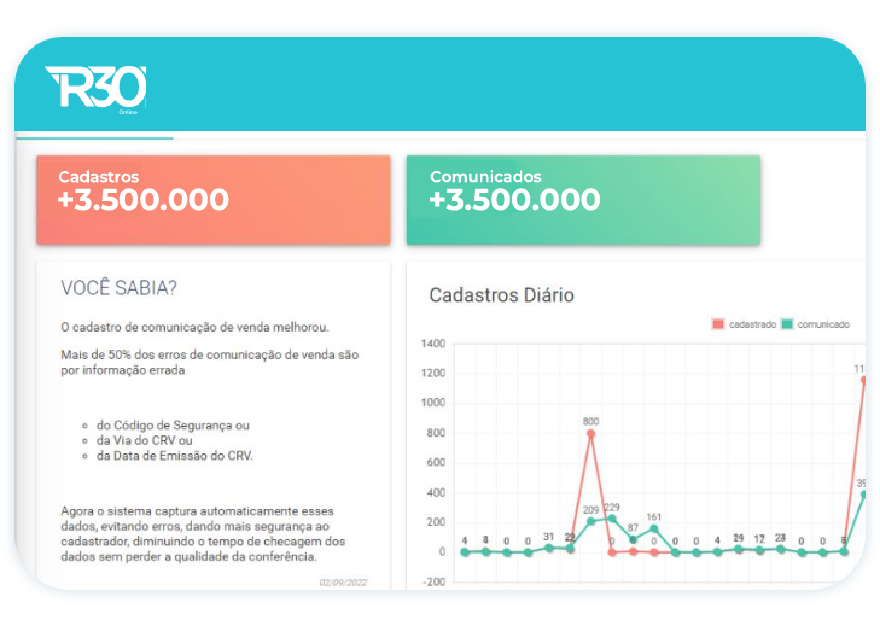Click the bullet 'da Data de Emissão do CRV.'
Screen dimensions: 880x627
coord(175,456)
